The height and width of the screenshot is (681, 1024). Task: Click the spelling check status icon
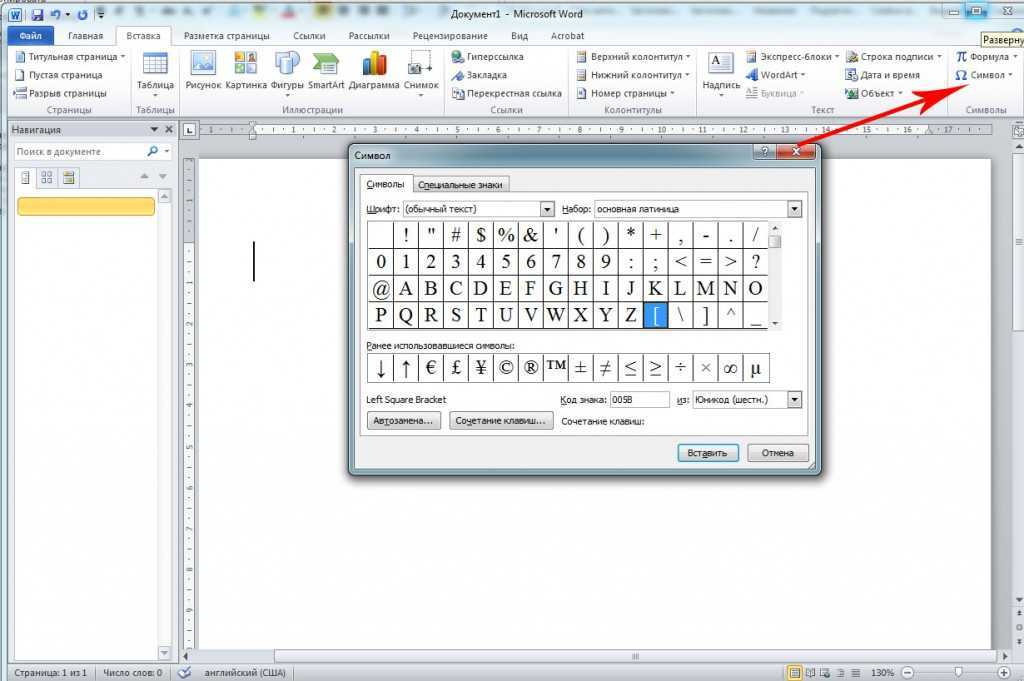pos(185,672)
